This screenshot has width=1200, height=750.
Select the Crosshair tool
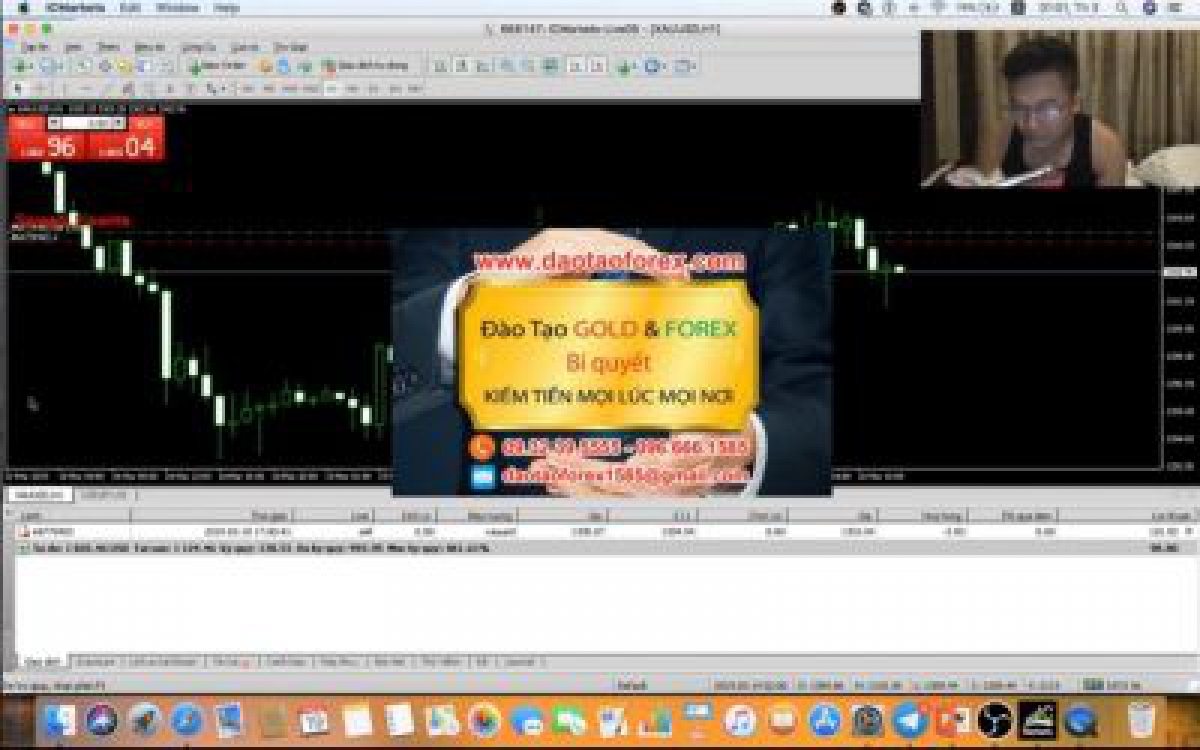pos(38,89)
